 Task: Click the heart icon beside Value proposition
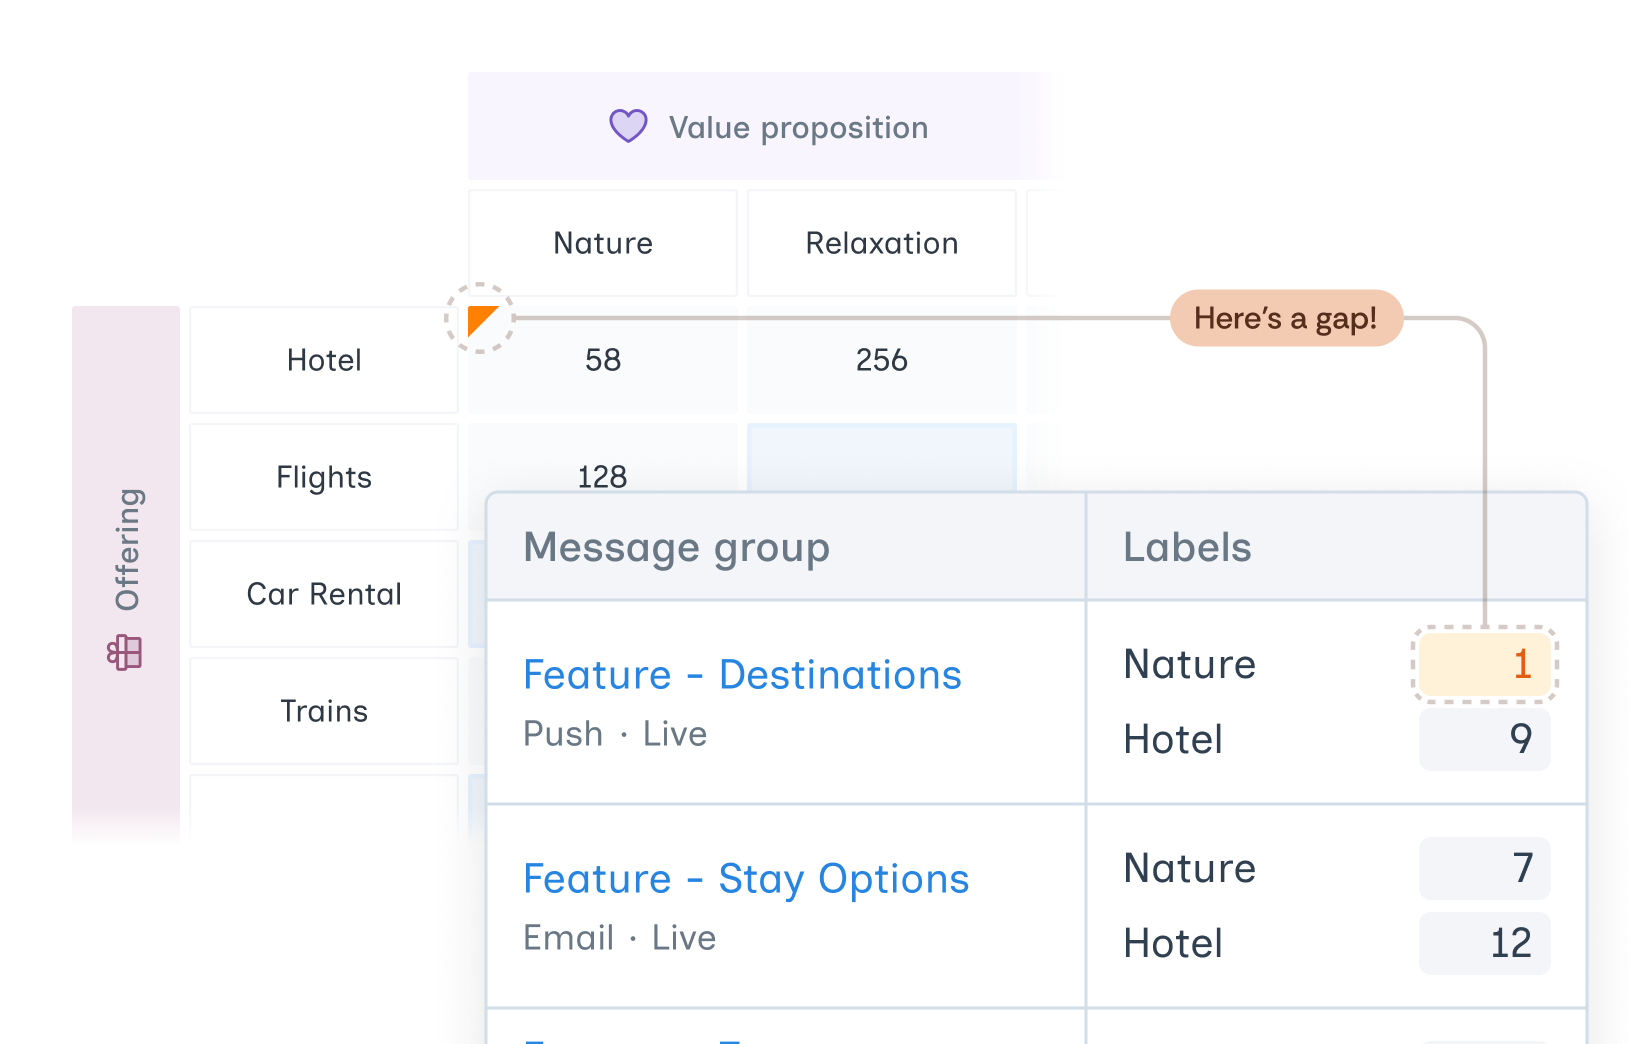coord(628,127)
